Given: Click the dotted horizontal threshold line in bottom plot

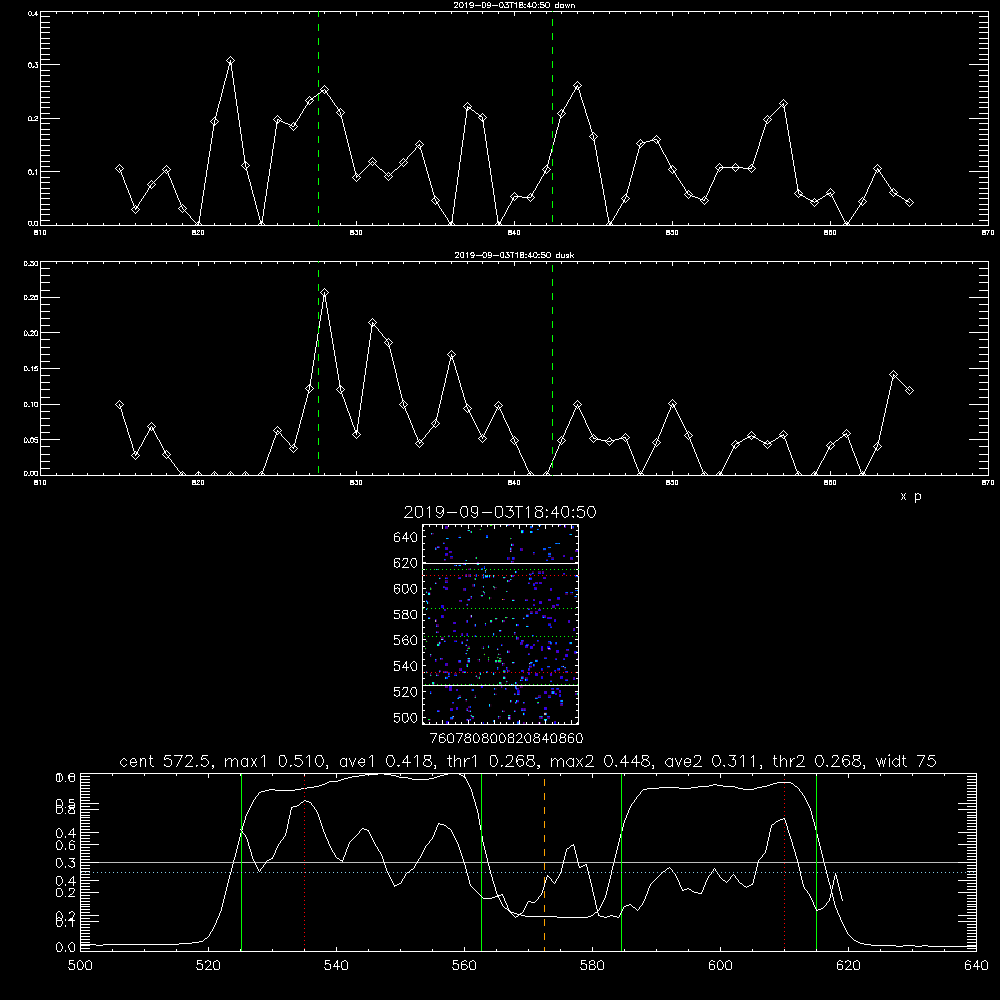Looking at the screenshot, I should [x=528, y=872].
